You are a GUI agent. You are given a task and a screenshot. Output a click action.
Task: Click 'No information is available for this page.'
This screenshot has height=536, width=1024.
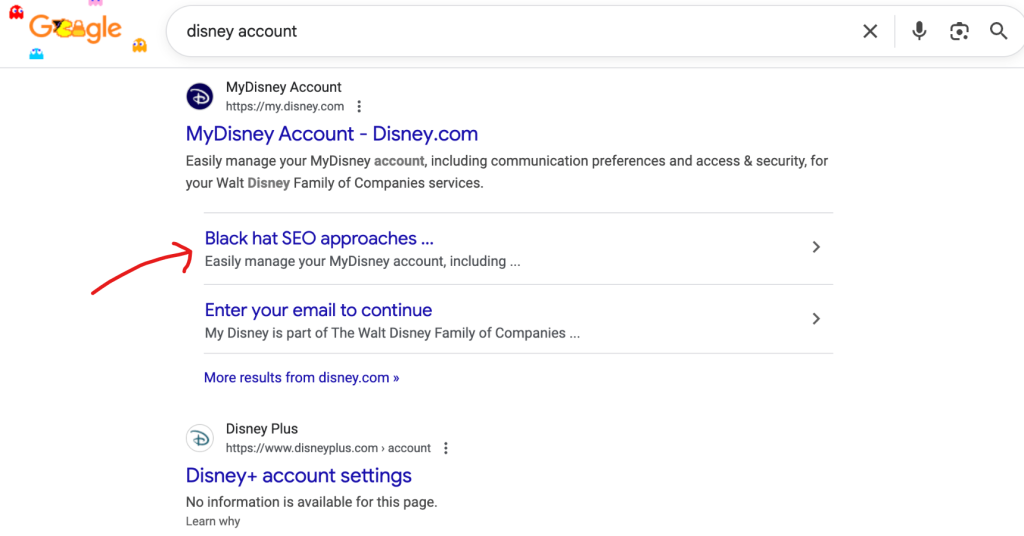pyautogui.click(x=312, y=502)
